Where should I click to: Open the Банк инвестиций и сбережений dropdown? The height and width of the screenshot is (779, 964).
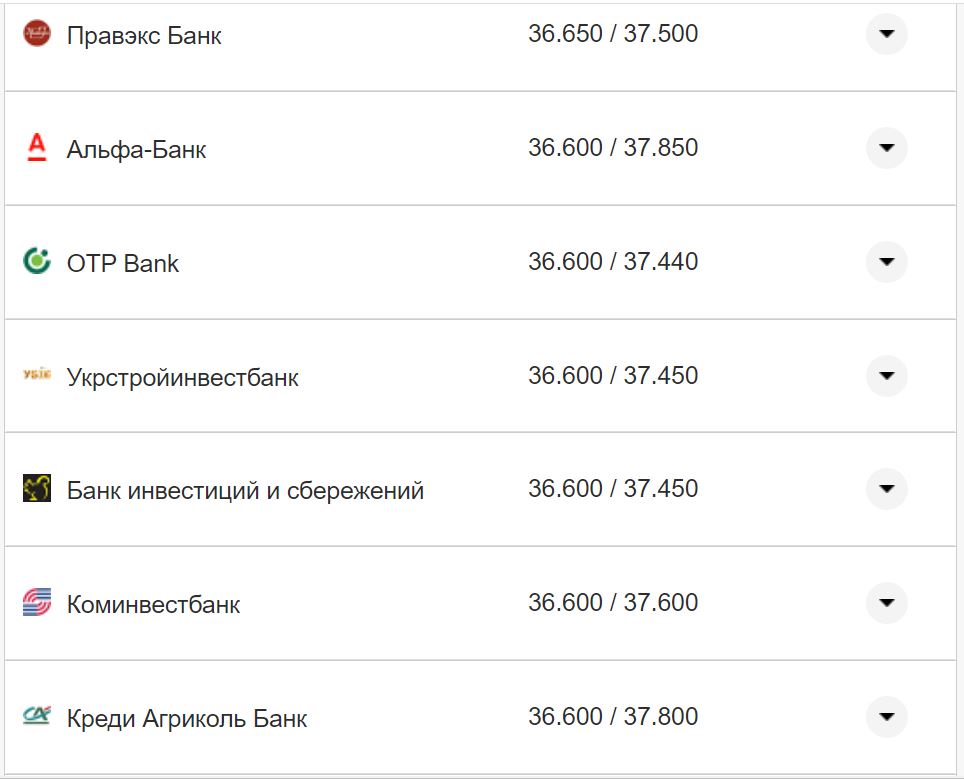coord(886,489)
